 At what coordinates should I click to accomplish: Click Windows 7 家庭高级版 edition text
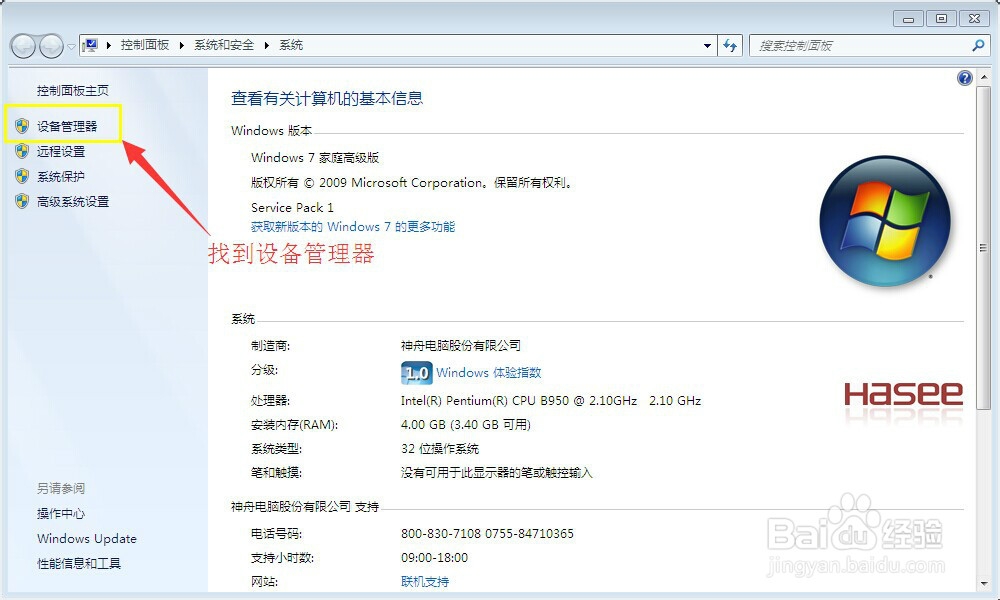pyautogui.click(x=315, y=157)
